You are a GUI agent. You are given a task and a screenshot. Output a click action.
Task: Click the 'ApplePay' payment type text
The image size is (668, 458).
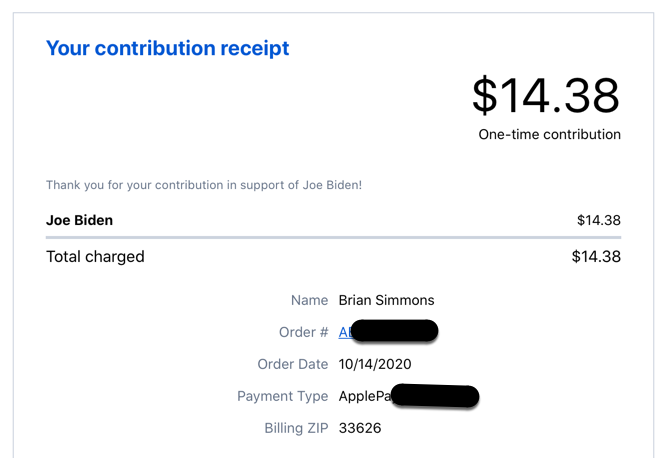pos(365,396)
